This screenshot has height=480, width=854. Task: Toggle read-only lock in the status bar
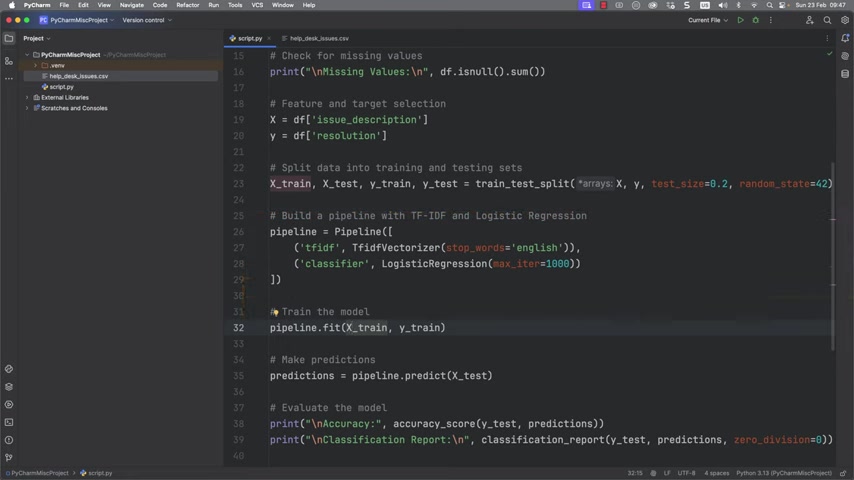(x=845, y=473)
